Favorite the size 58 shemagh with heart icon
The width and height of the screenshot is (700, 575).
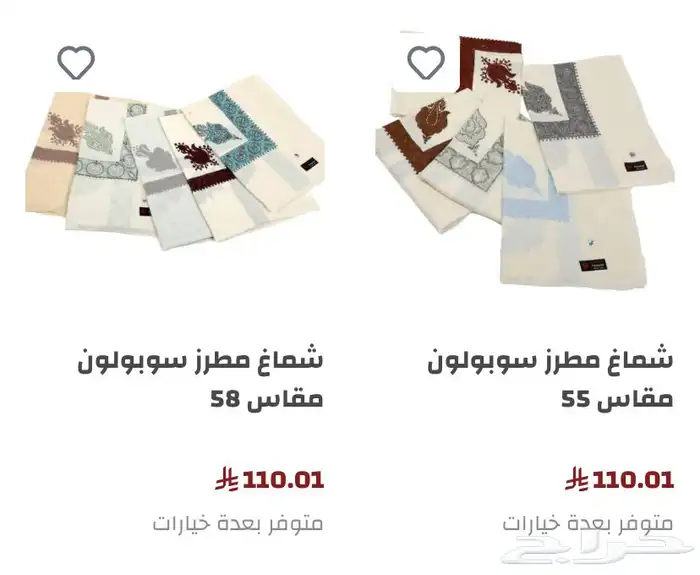pyautogui.click(x=76, y=62)
